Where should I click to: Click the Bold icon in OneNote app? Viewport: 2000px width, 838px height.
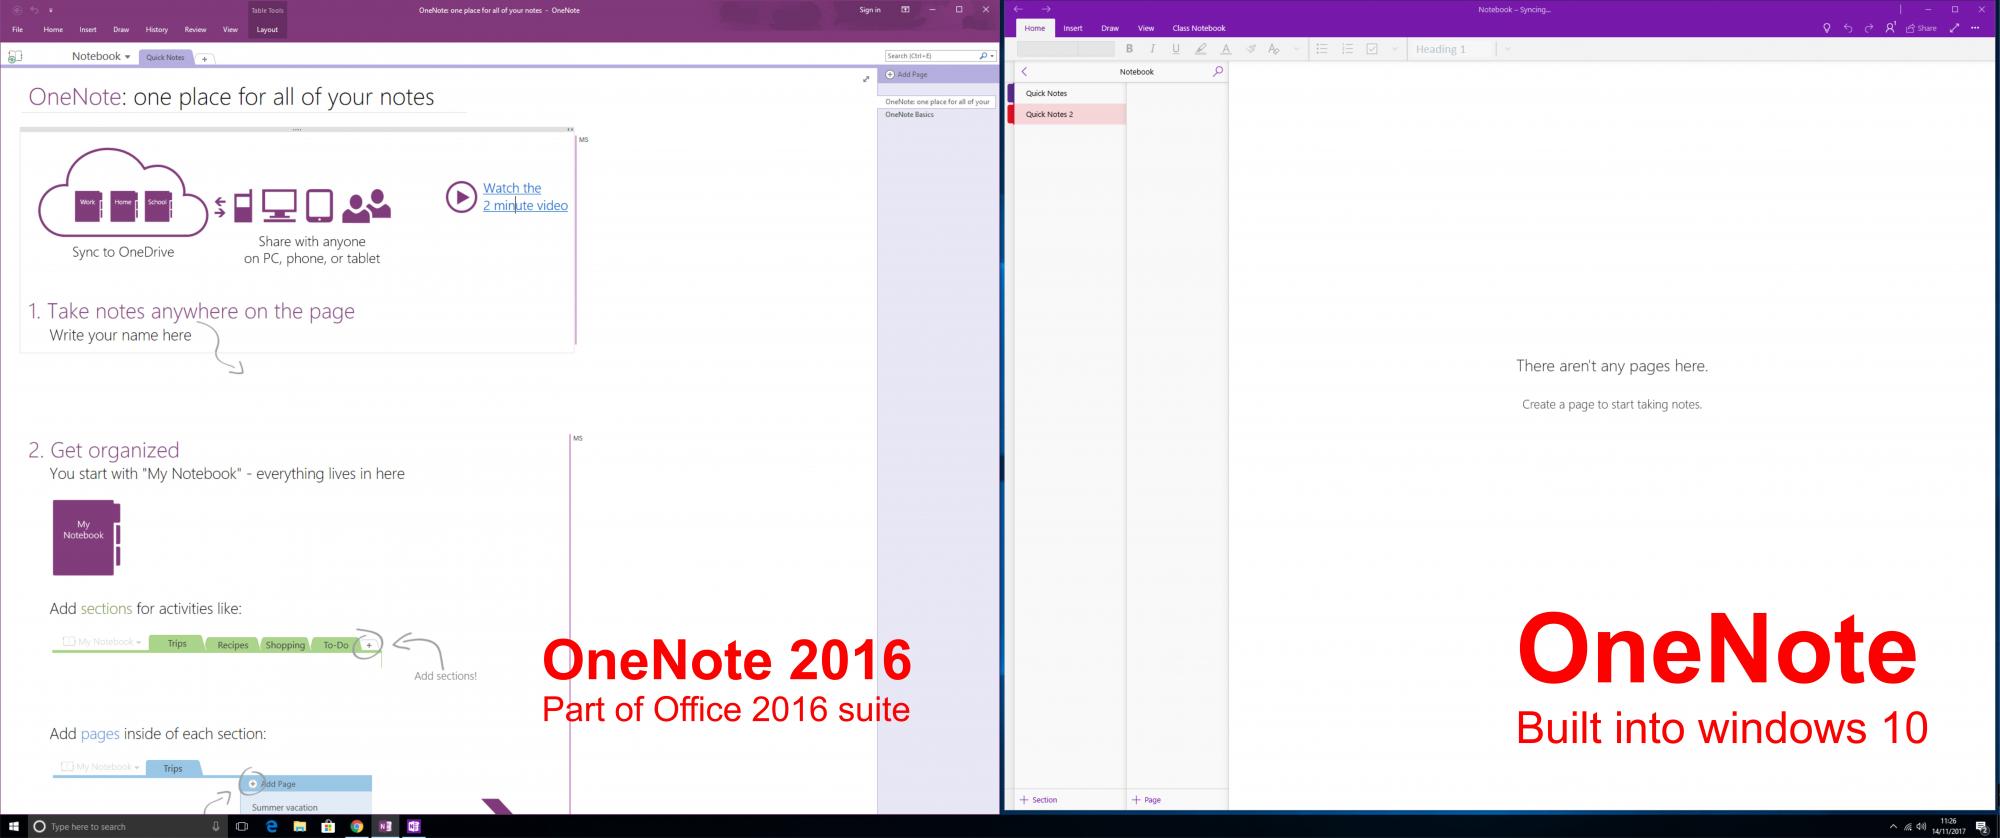click(1129, 49)
